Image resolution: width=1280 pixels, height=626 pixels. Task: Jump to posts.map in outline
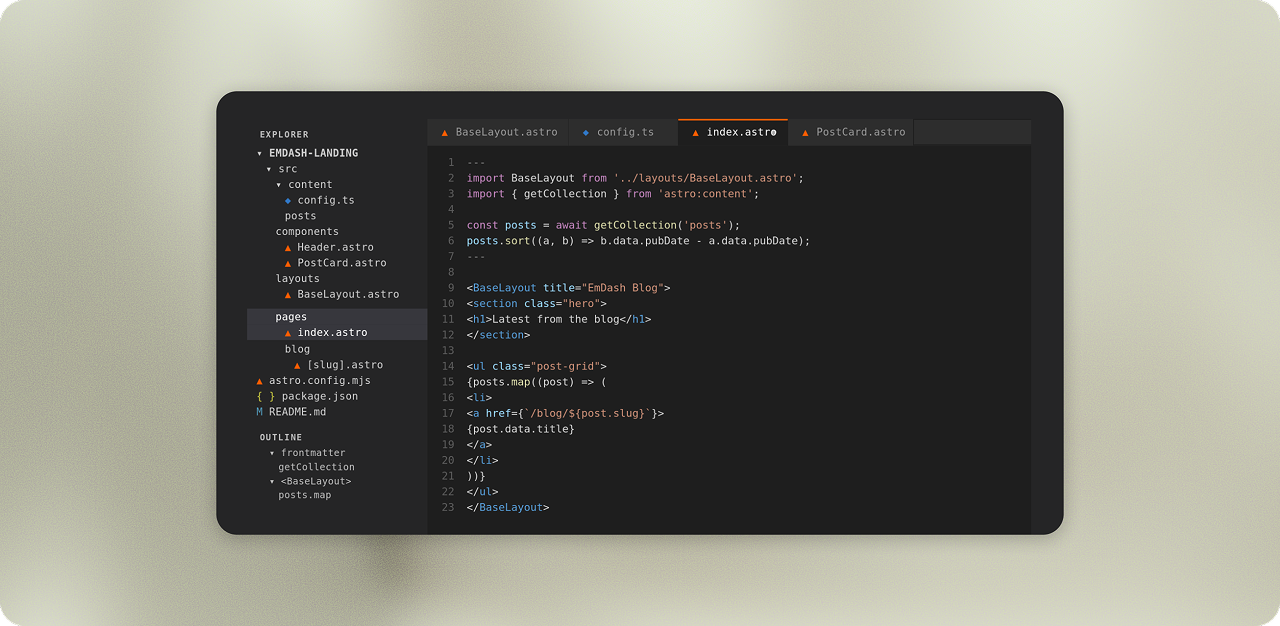[x=304, y=495]
